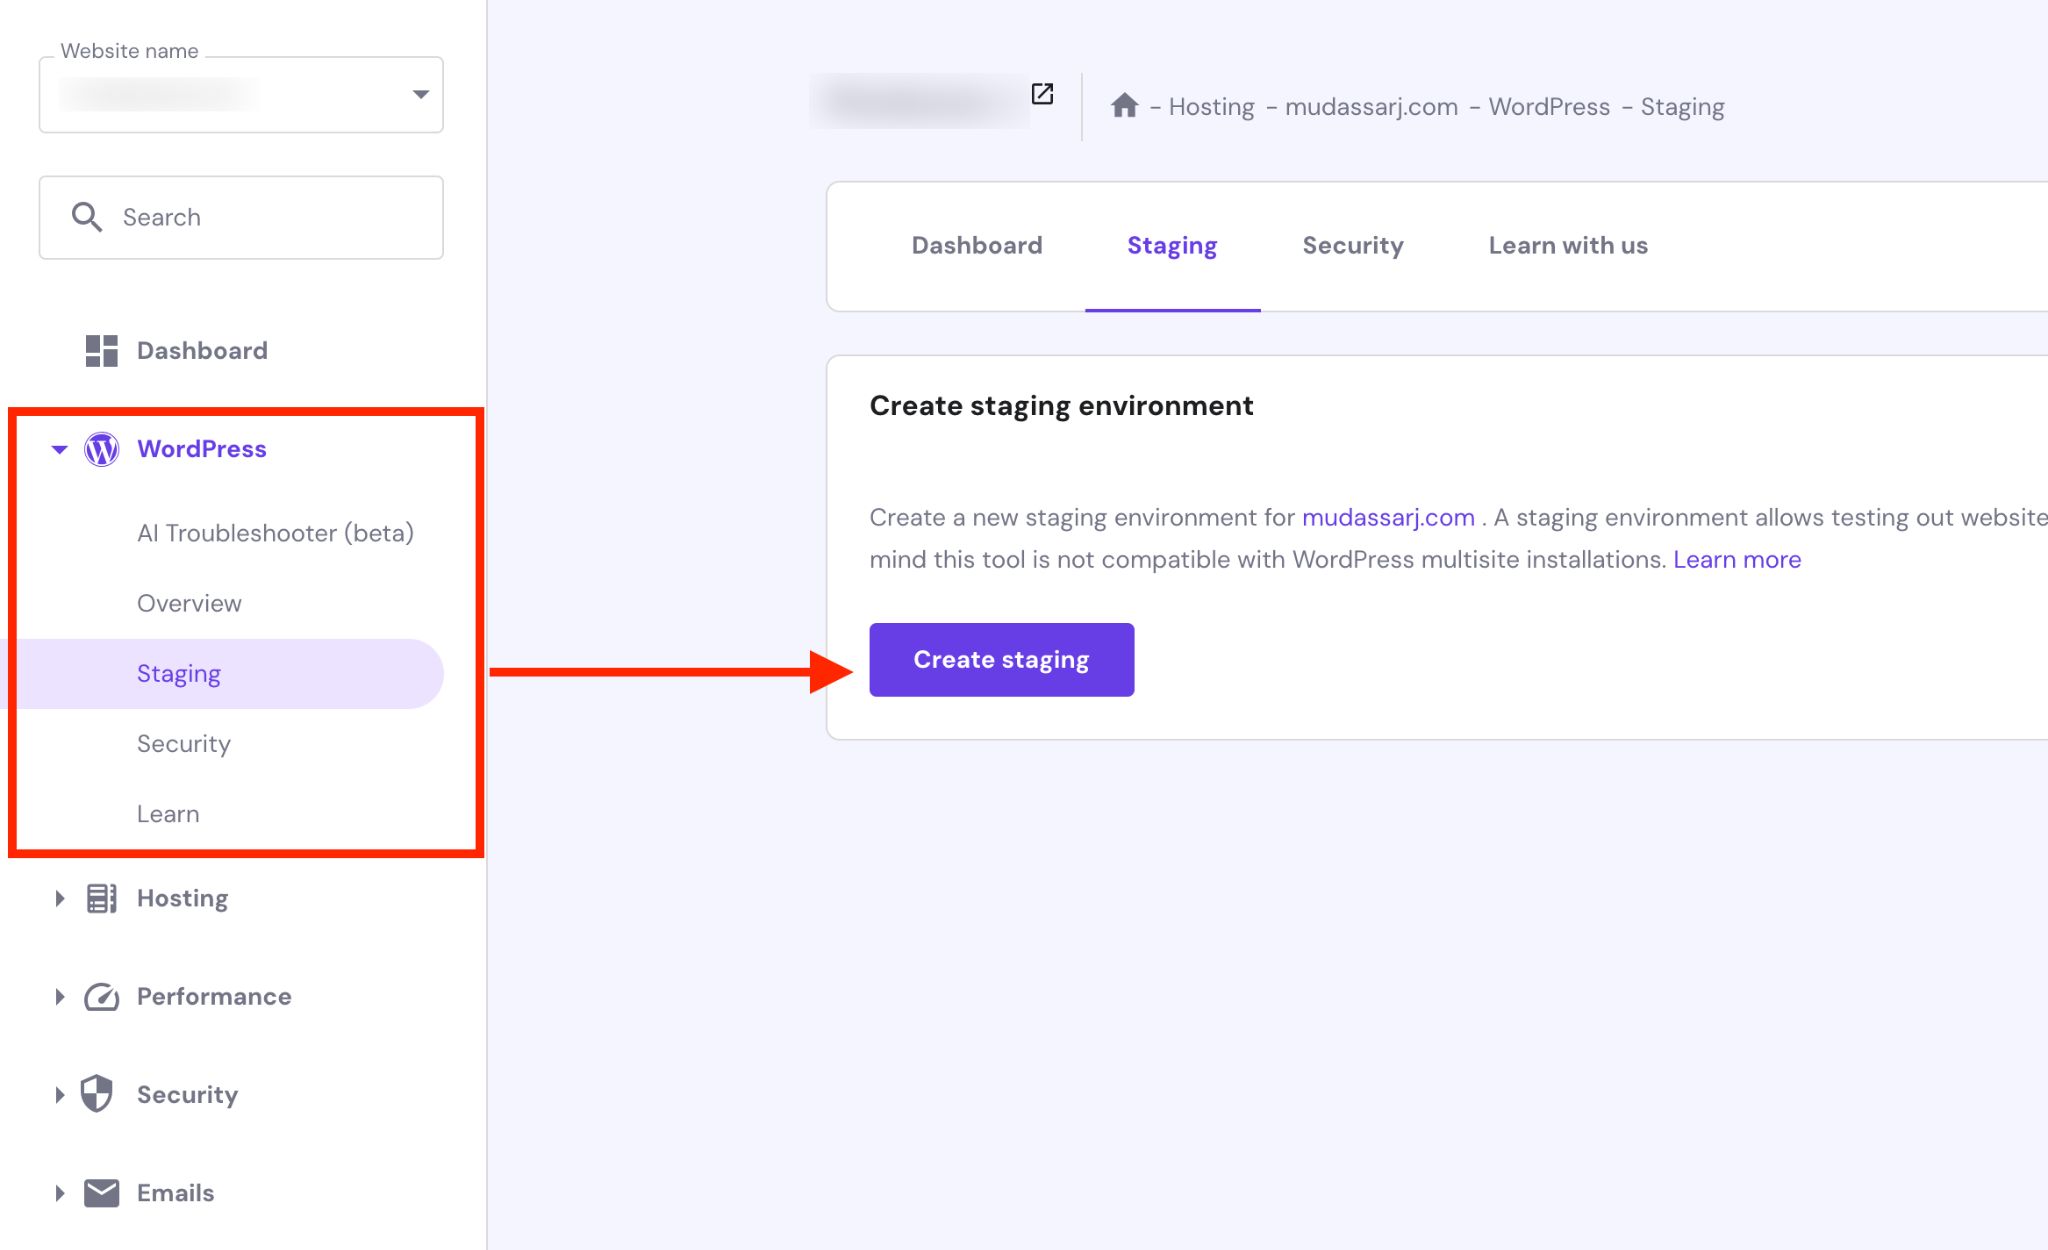Click the Search input field
This screenshot has height=1250, width=2048.
pos(240,217)
